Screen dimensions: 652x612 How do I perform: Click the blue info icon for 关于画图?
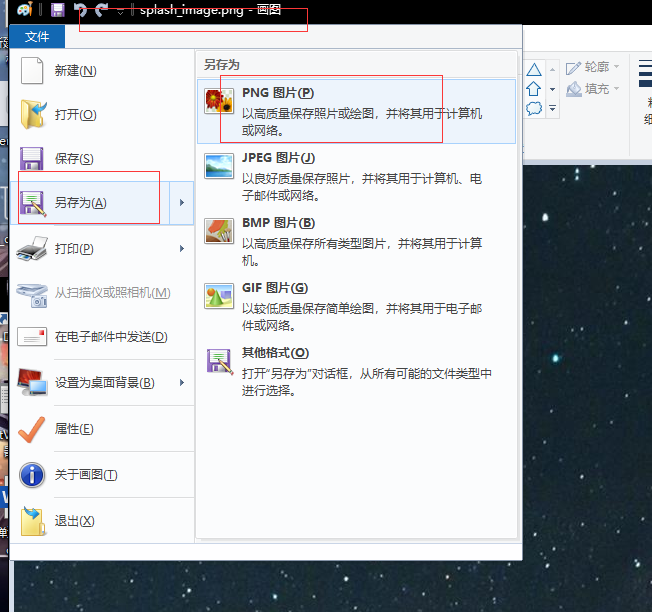click(x=32, y=475)
